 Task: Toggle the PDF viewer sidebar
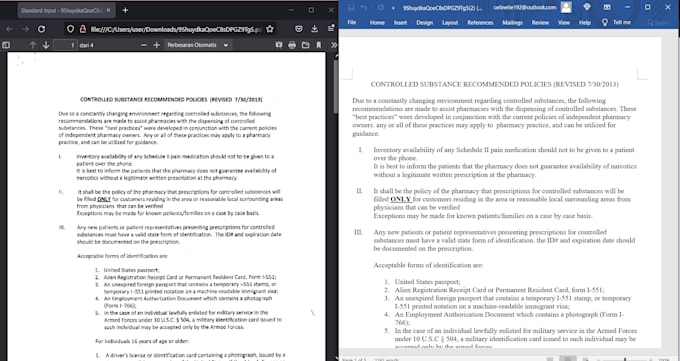(x=6, y=45)
